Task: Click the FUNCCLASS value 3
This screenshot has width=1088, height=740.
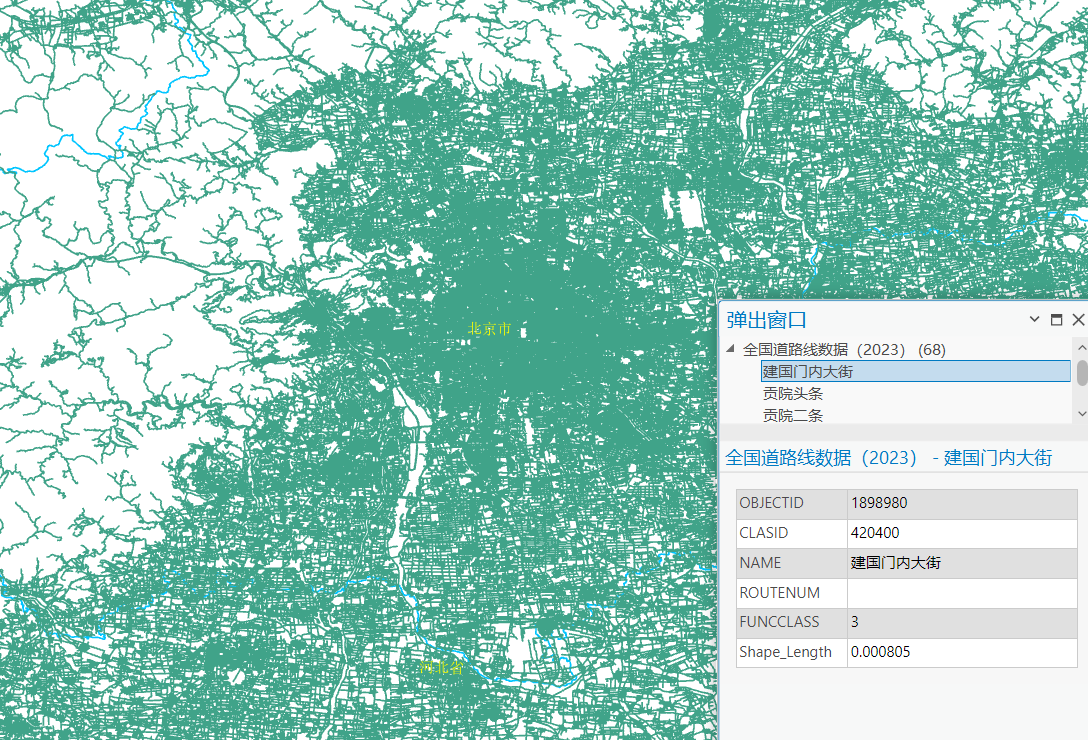Action: point(962,622)
